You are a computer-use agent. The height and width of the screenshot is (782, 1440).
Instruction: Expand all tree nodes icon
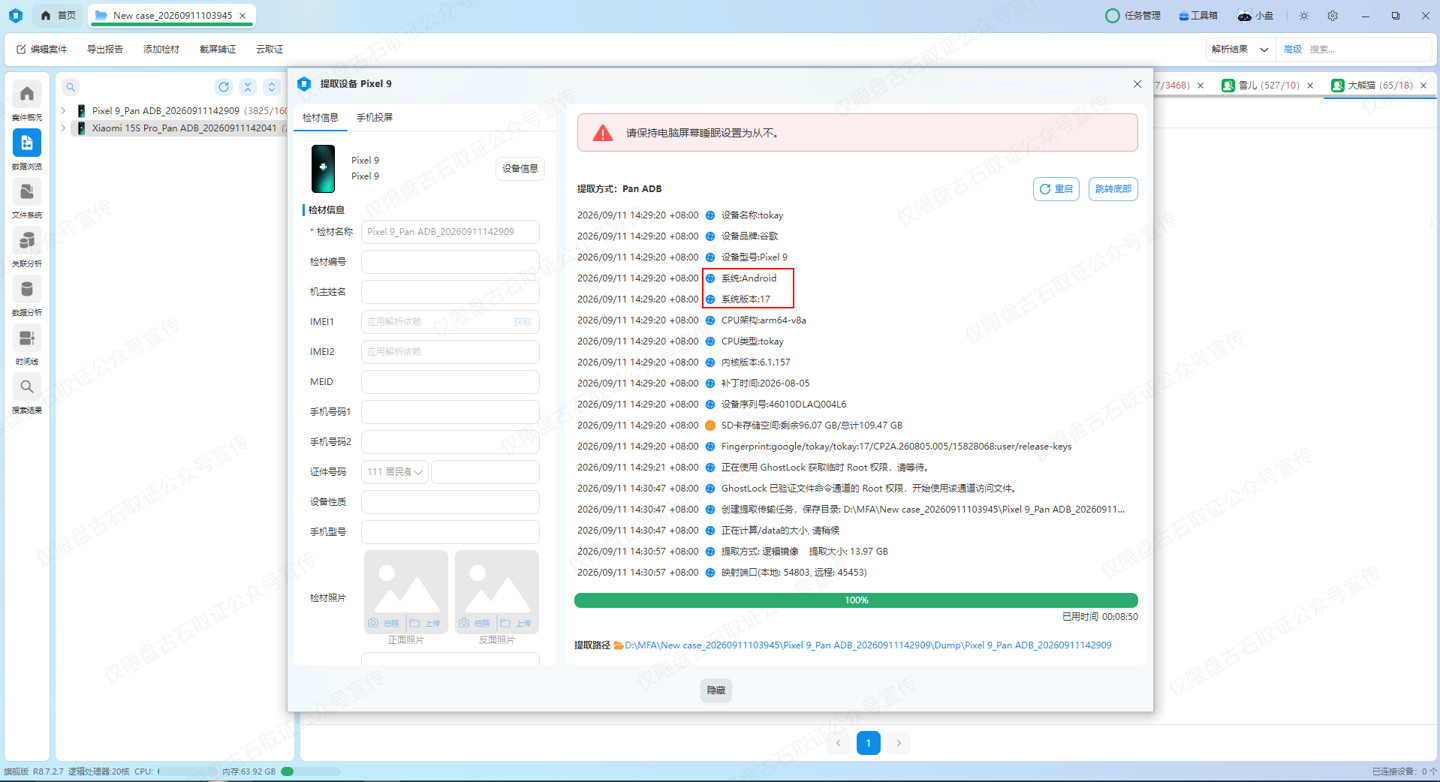pyautogui.click(x=271, y=87)
